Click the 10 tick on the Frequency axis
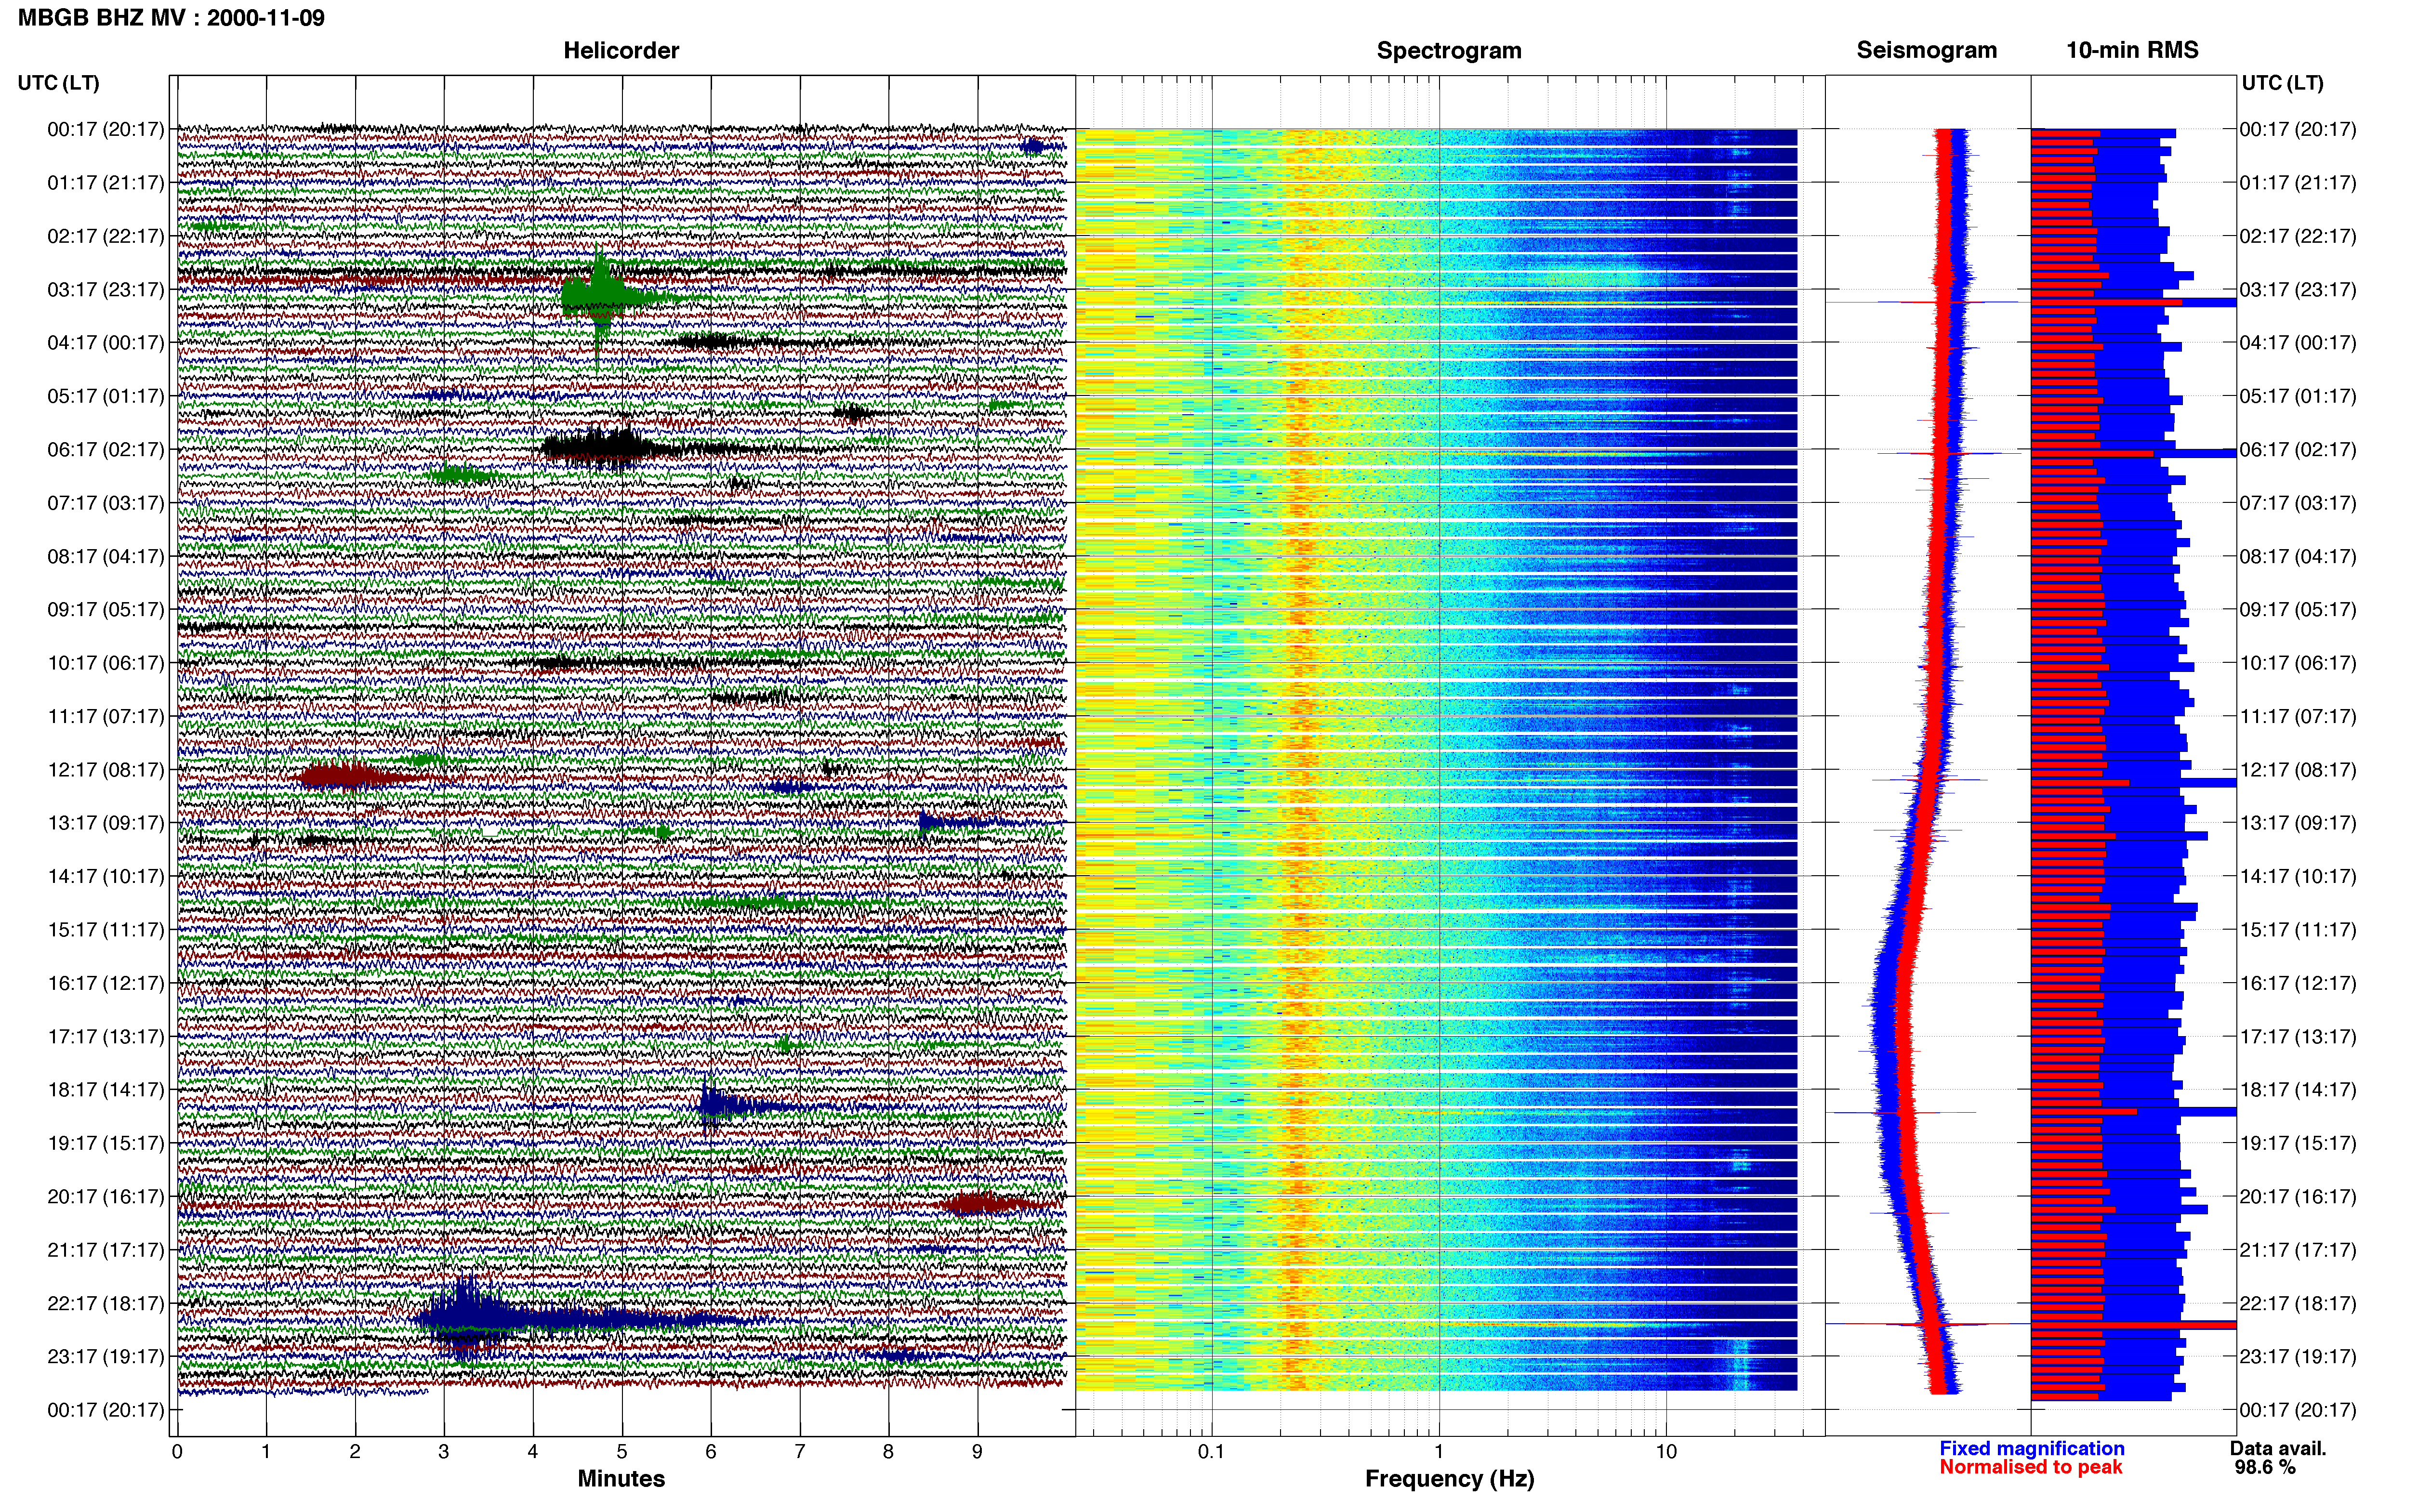 tap(1666, 1452)
